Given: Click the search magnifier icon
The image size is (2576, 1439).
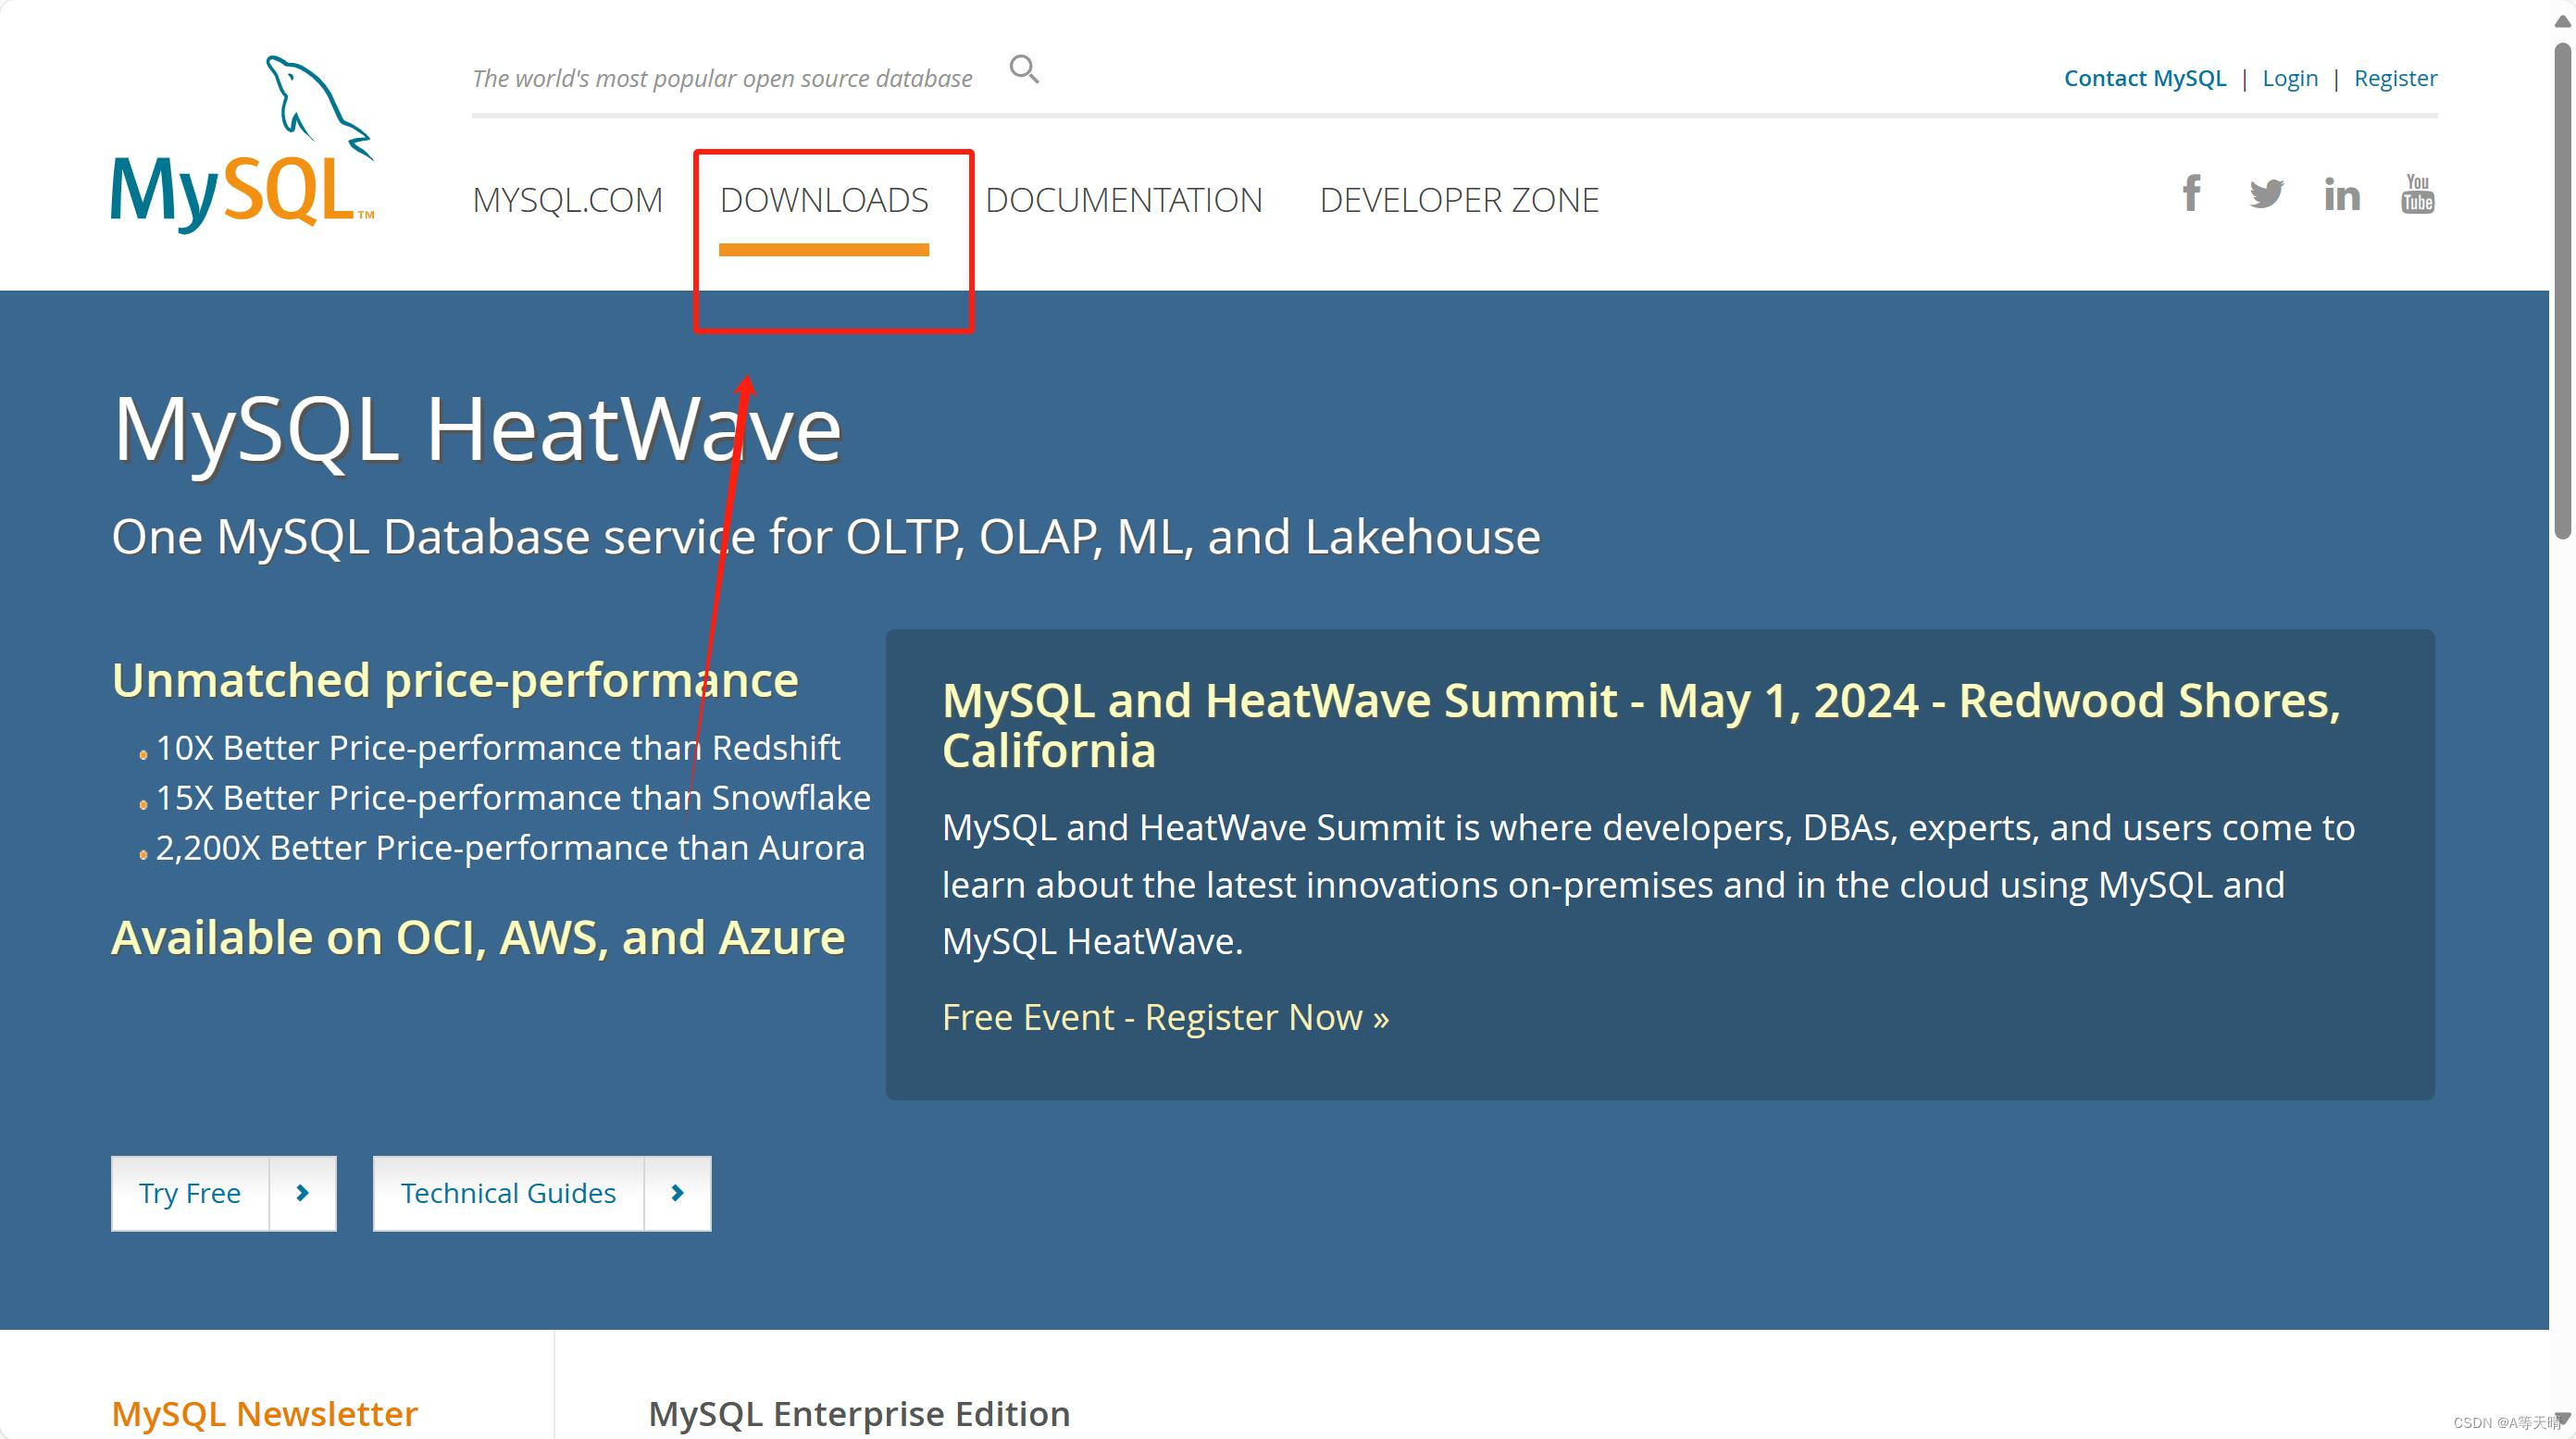Looking at the screenshot, I should pos(1024,69).
